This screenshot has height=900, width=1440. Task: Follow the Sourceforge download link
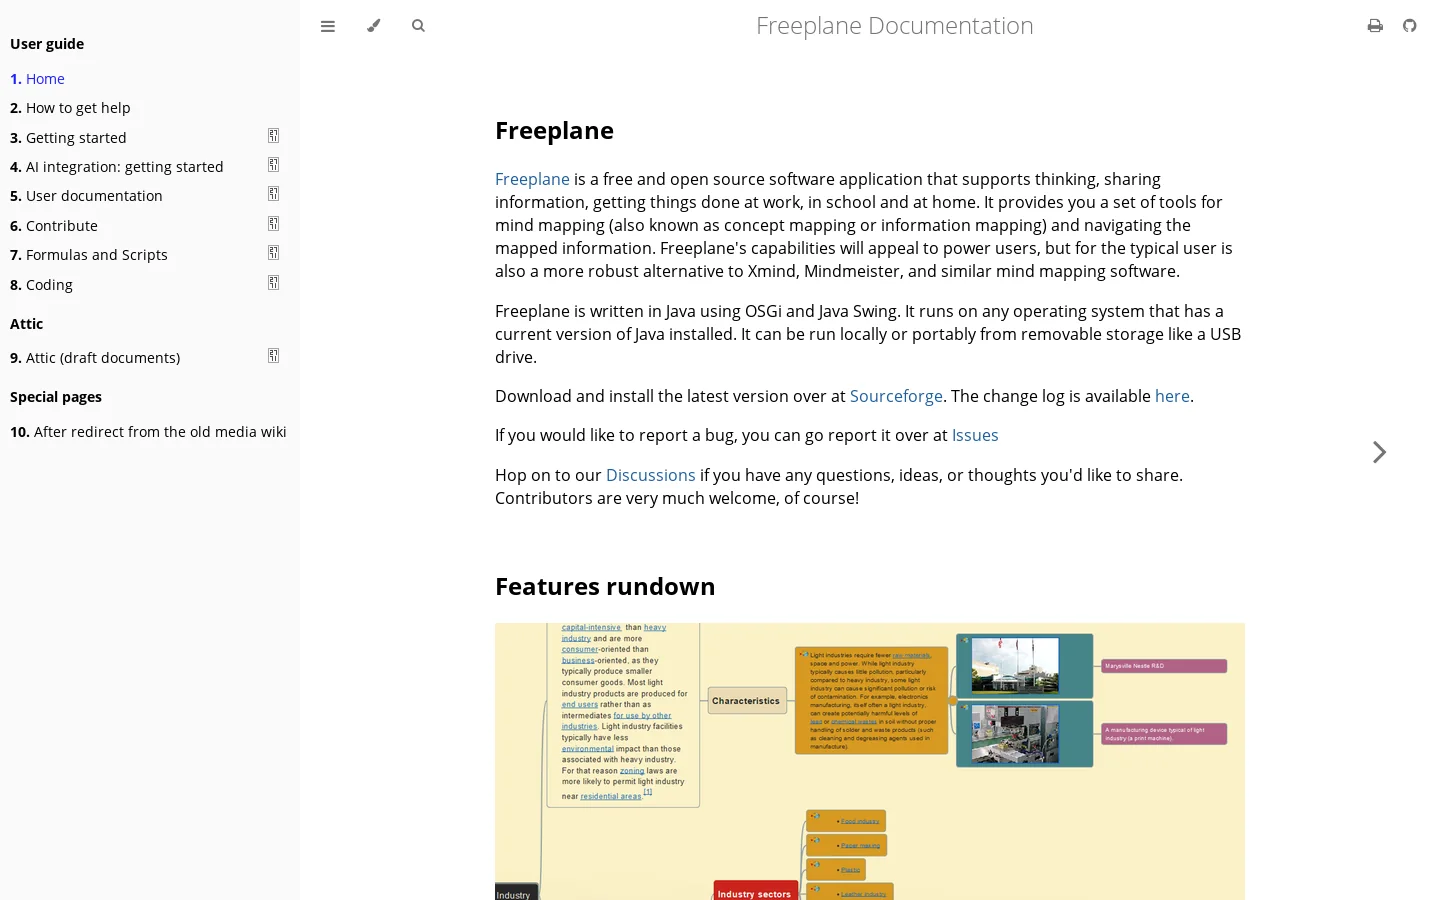tap(896, 396)
